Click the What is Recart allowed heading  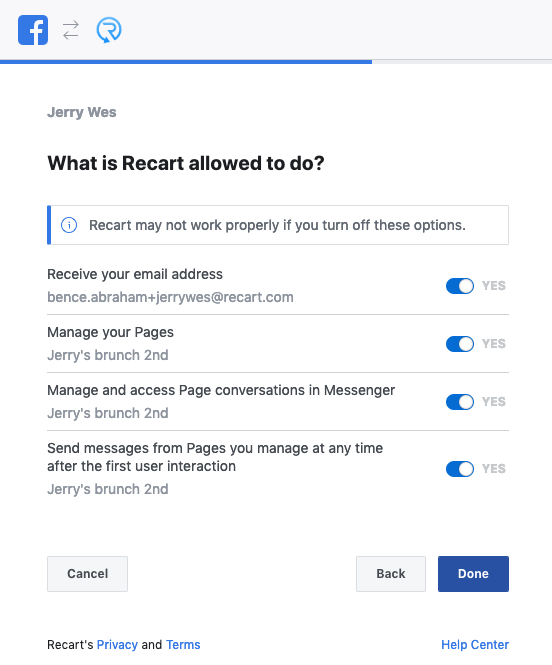[x=186, y=163]
